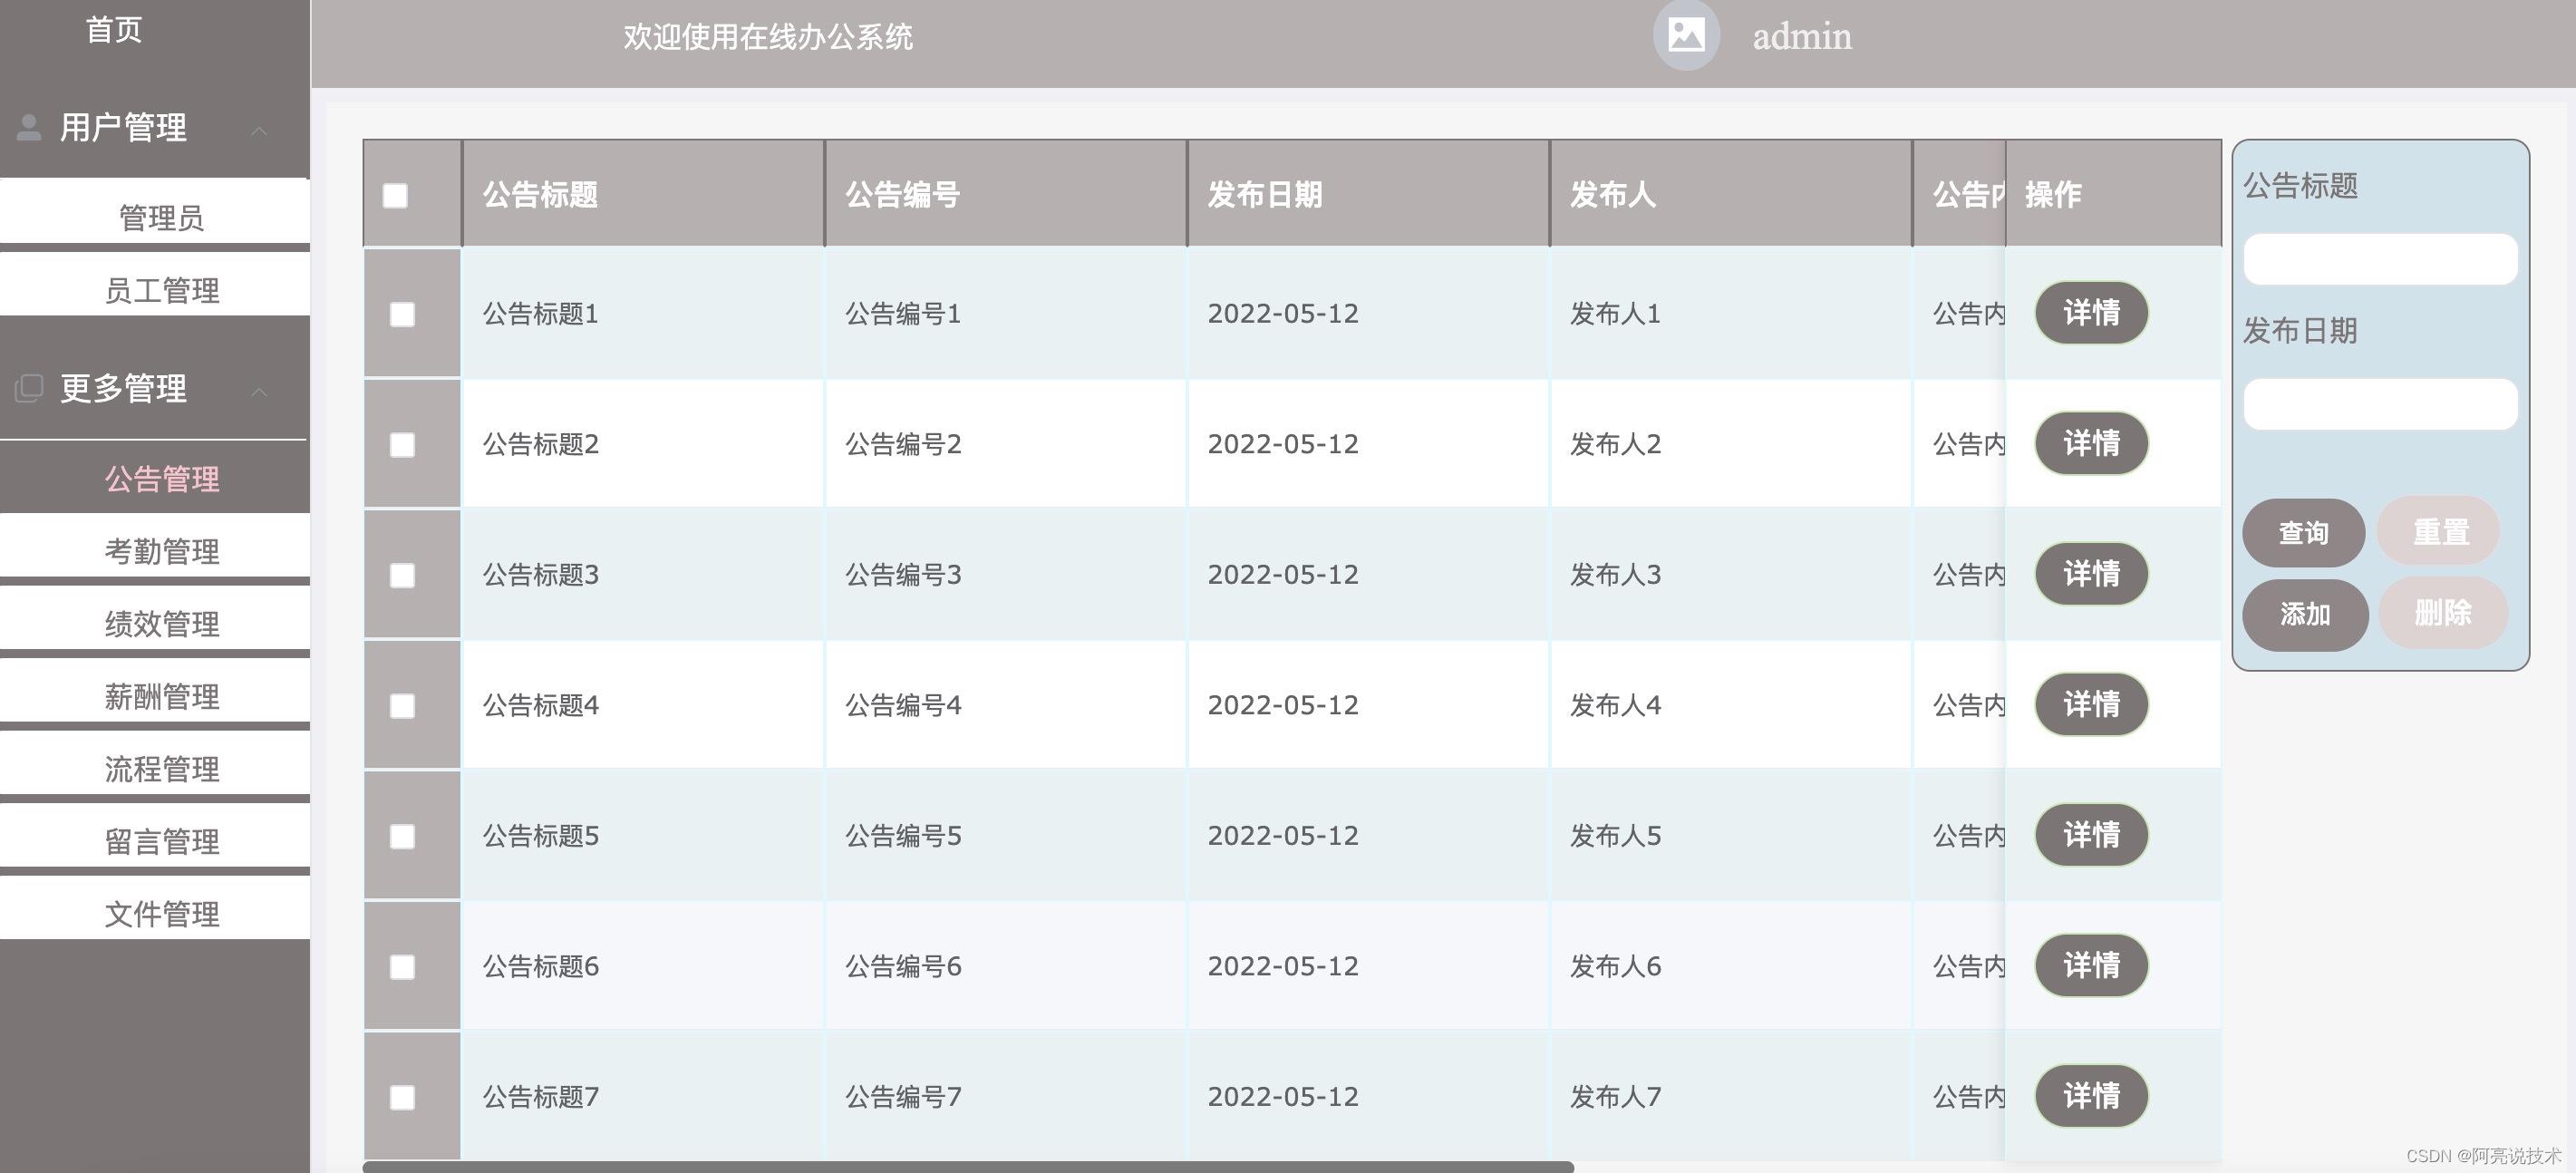The height and width of the screenshot is (1173, 2576).
Task: Check the checkbox for 公告标题1 row
Action: point(402,314)
